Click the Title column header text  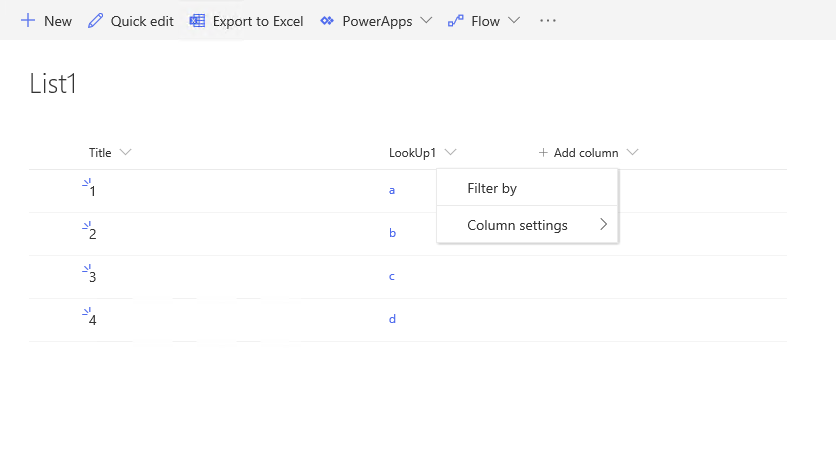click(x=100, y=153)
